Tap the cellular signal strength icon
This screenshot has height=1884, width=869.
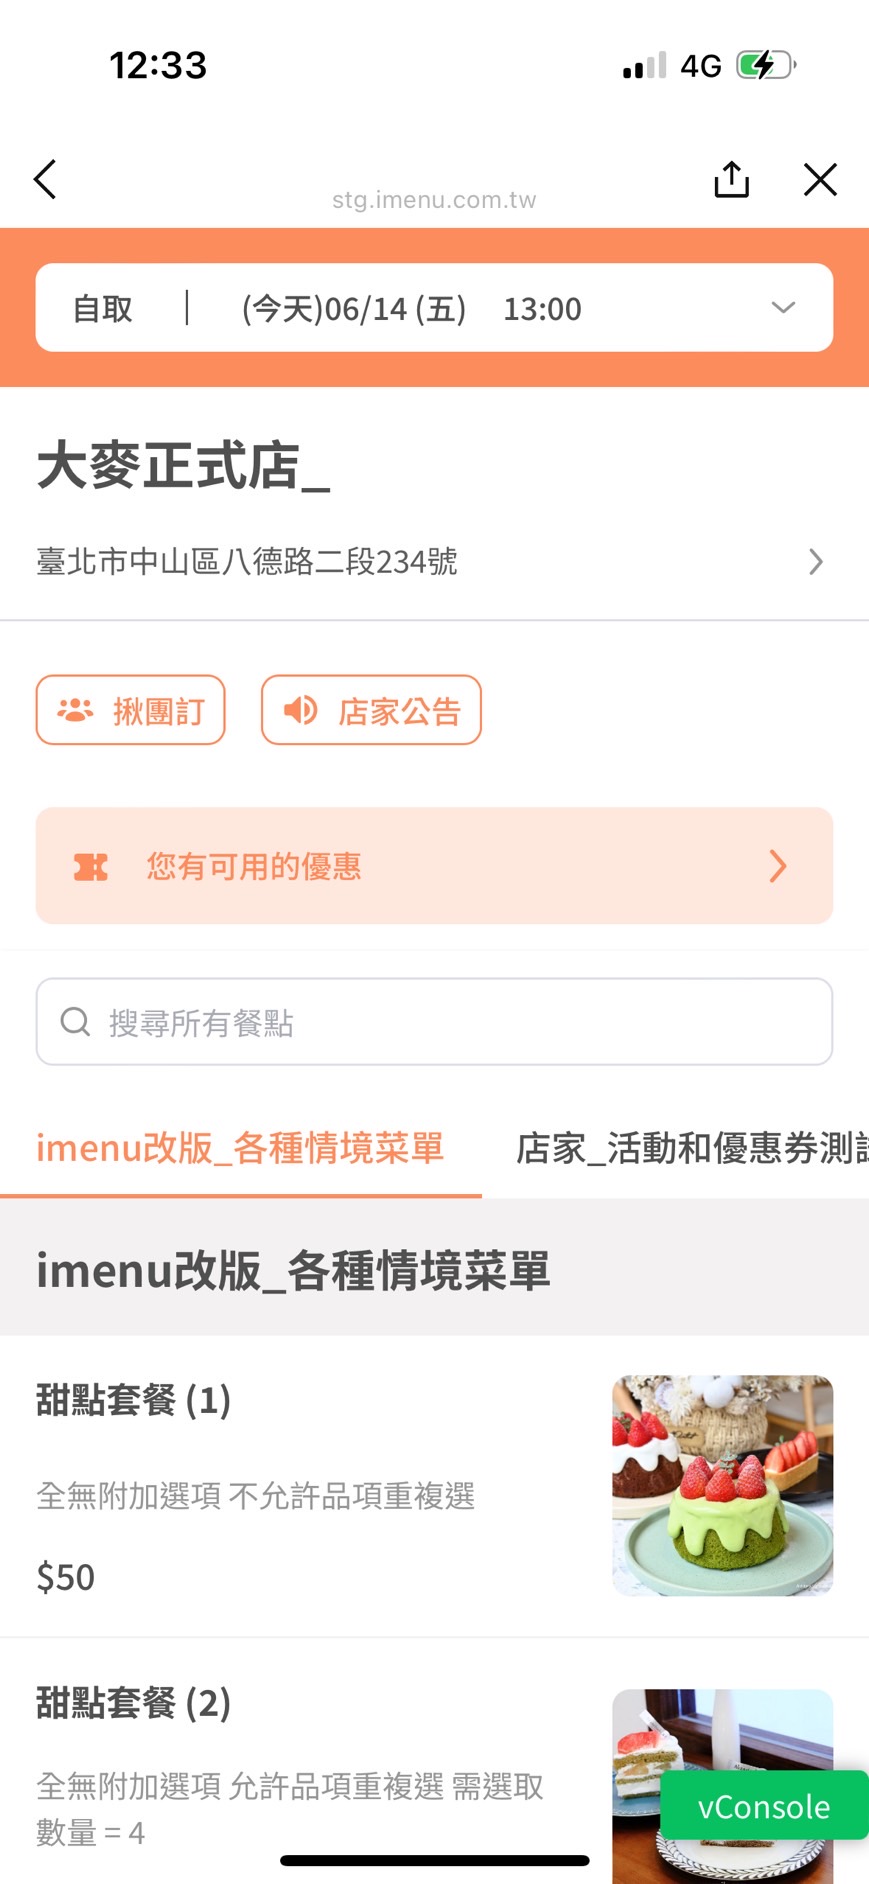tap(644, 66)
